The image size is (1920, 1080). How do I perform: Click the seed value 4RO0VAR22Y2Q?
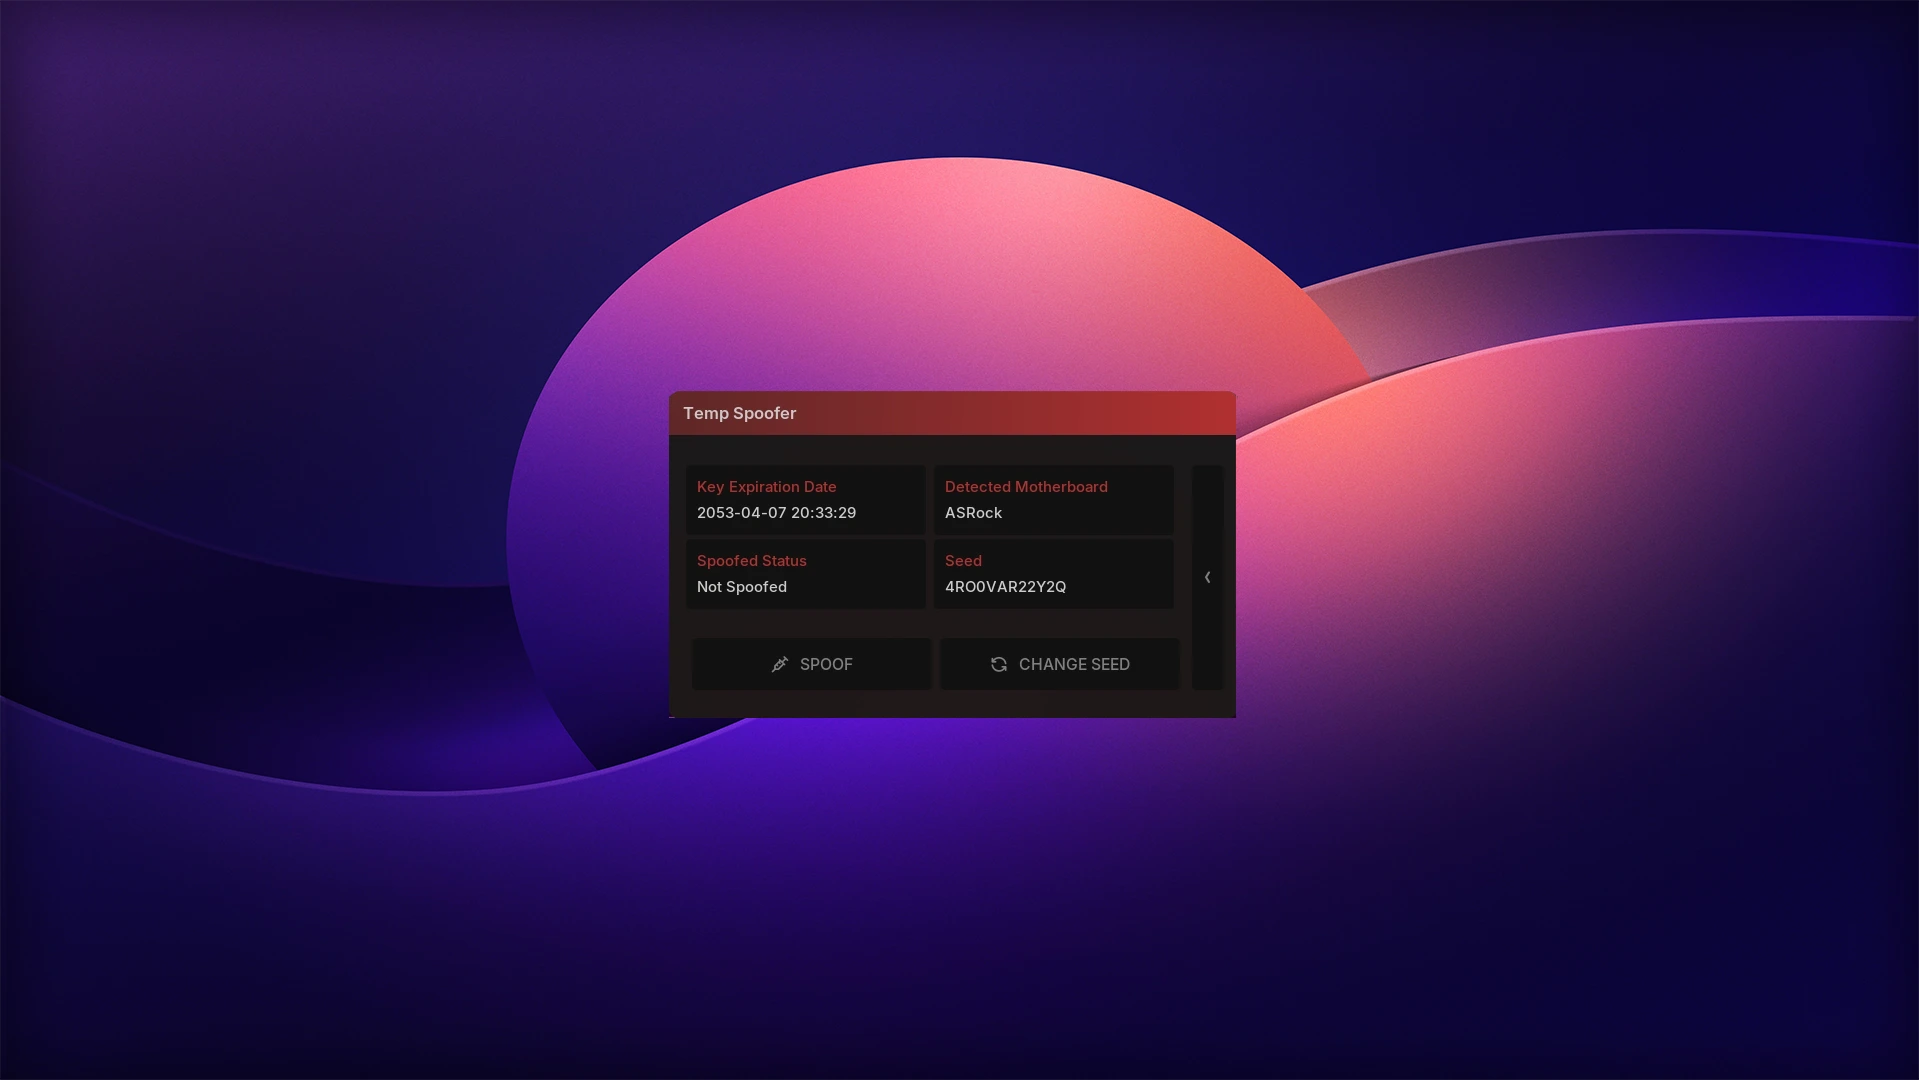tap(1005, 587)
